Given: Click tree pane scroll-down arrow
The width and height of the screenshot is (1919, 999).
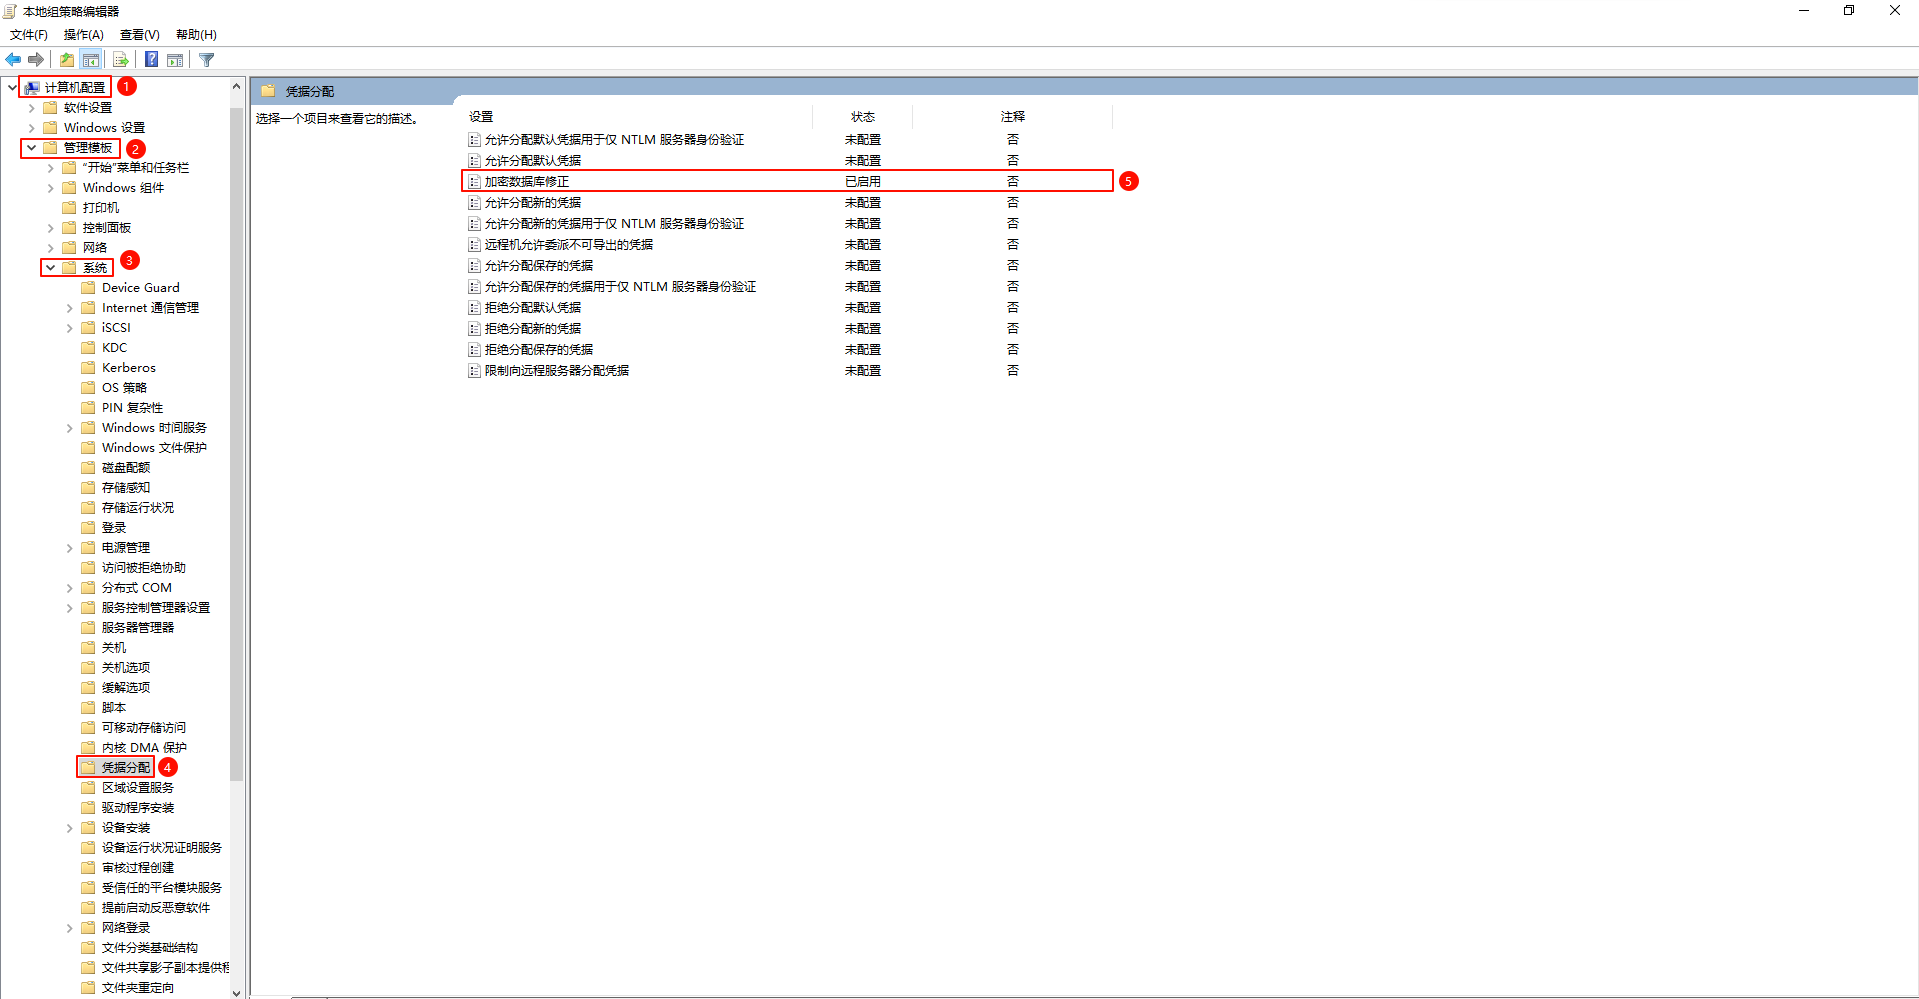Looking at the screenshot, I should click(236, 992).
